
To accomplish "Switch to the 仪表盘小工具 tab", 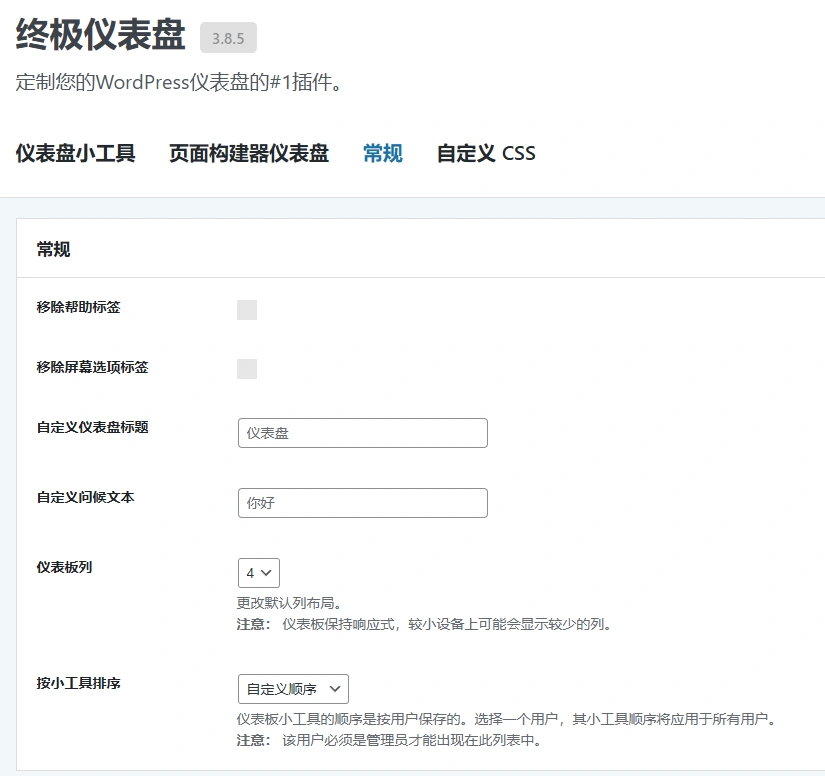I will tap(75, 153).
